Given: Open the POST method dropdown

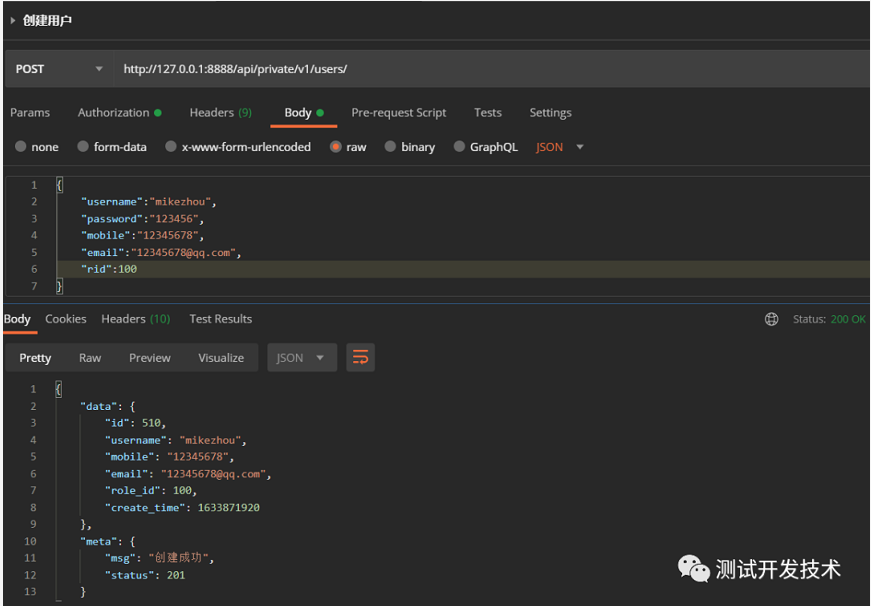Looking at the screenshot, I should coord(59,69).
